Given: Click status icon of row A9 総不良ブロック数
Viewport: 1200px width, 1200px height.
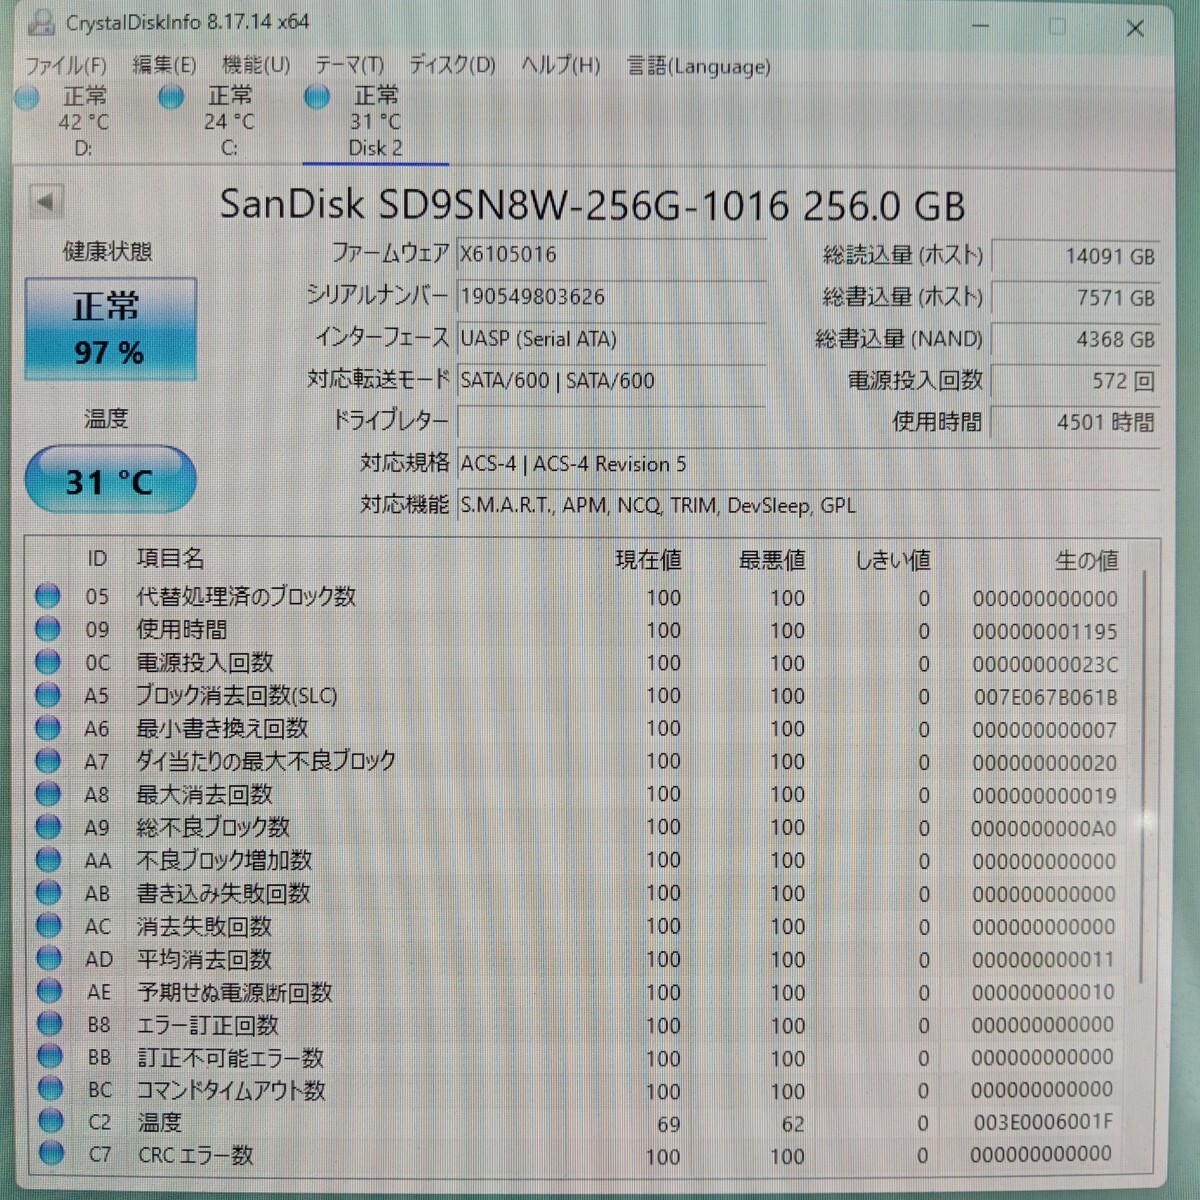Looking at the screenshot, I should click(x=48, y=827).
